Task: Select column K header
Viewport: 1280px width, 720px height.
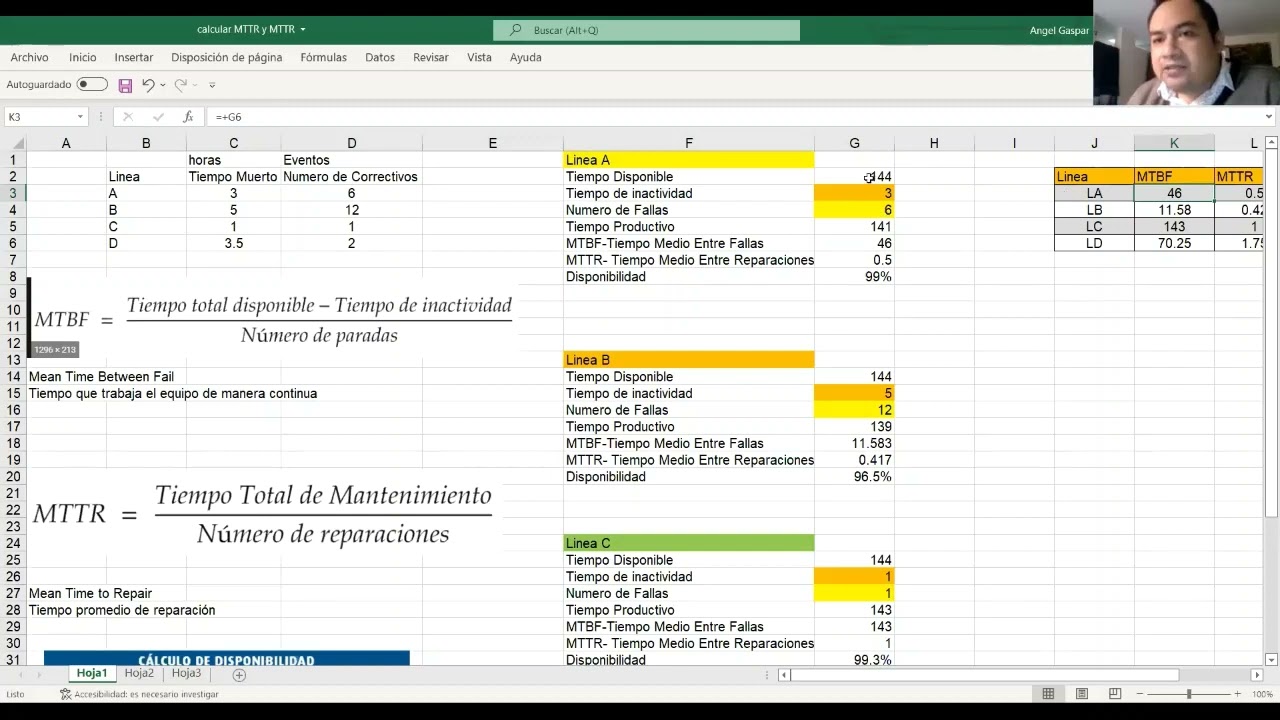Action: point(1174,143)
